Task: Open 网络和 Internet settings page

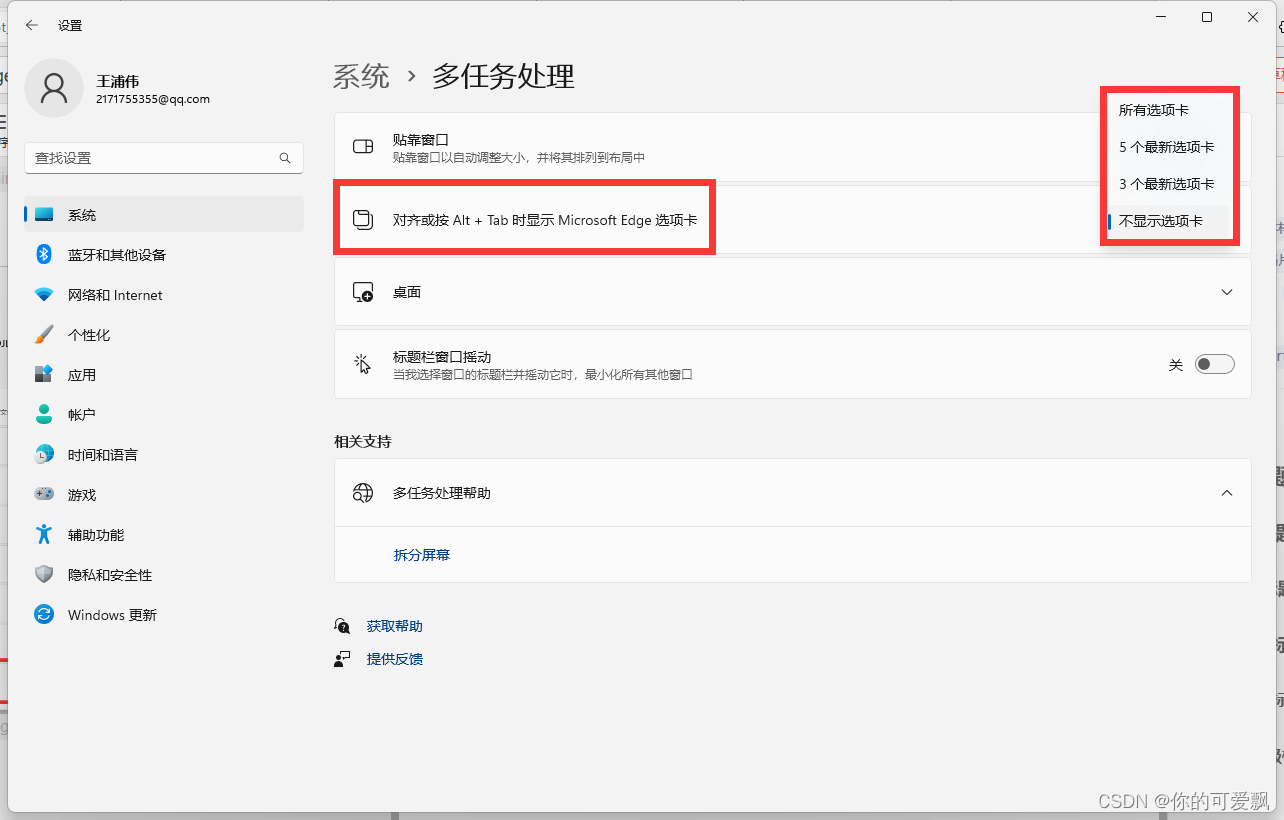Action: (x=164, y=295)
